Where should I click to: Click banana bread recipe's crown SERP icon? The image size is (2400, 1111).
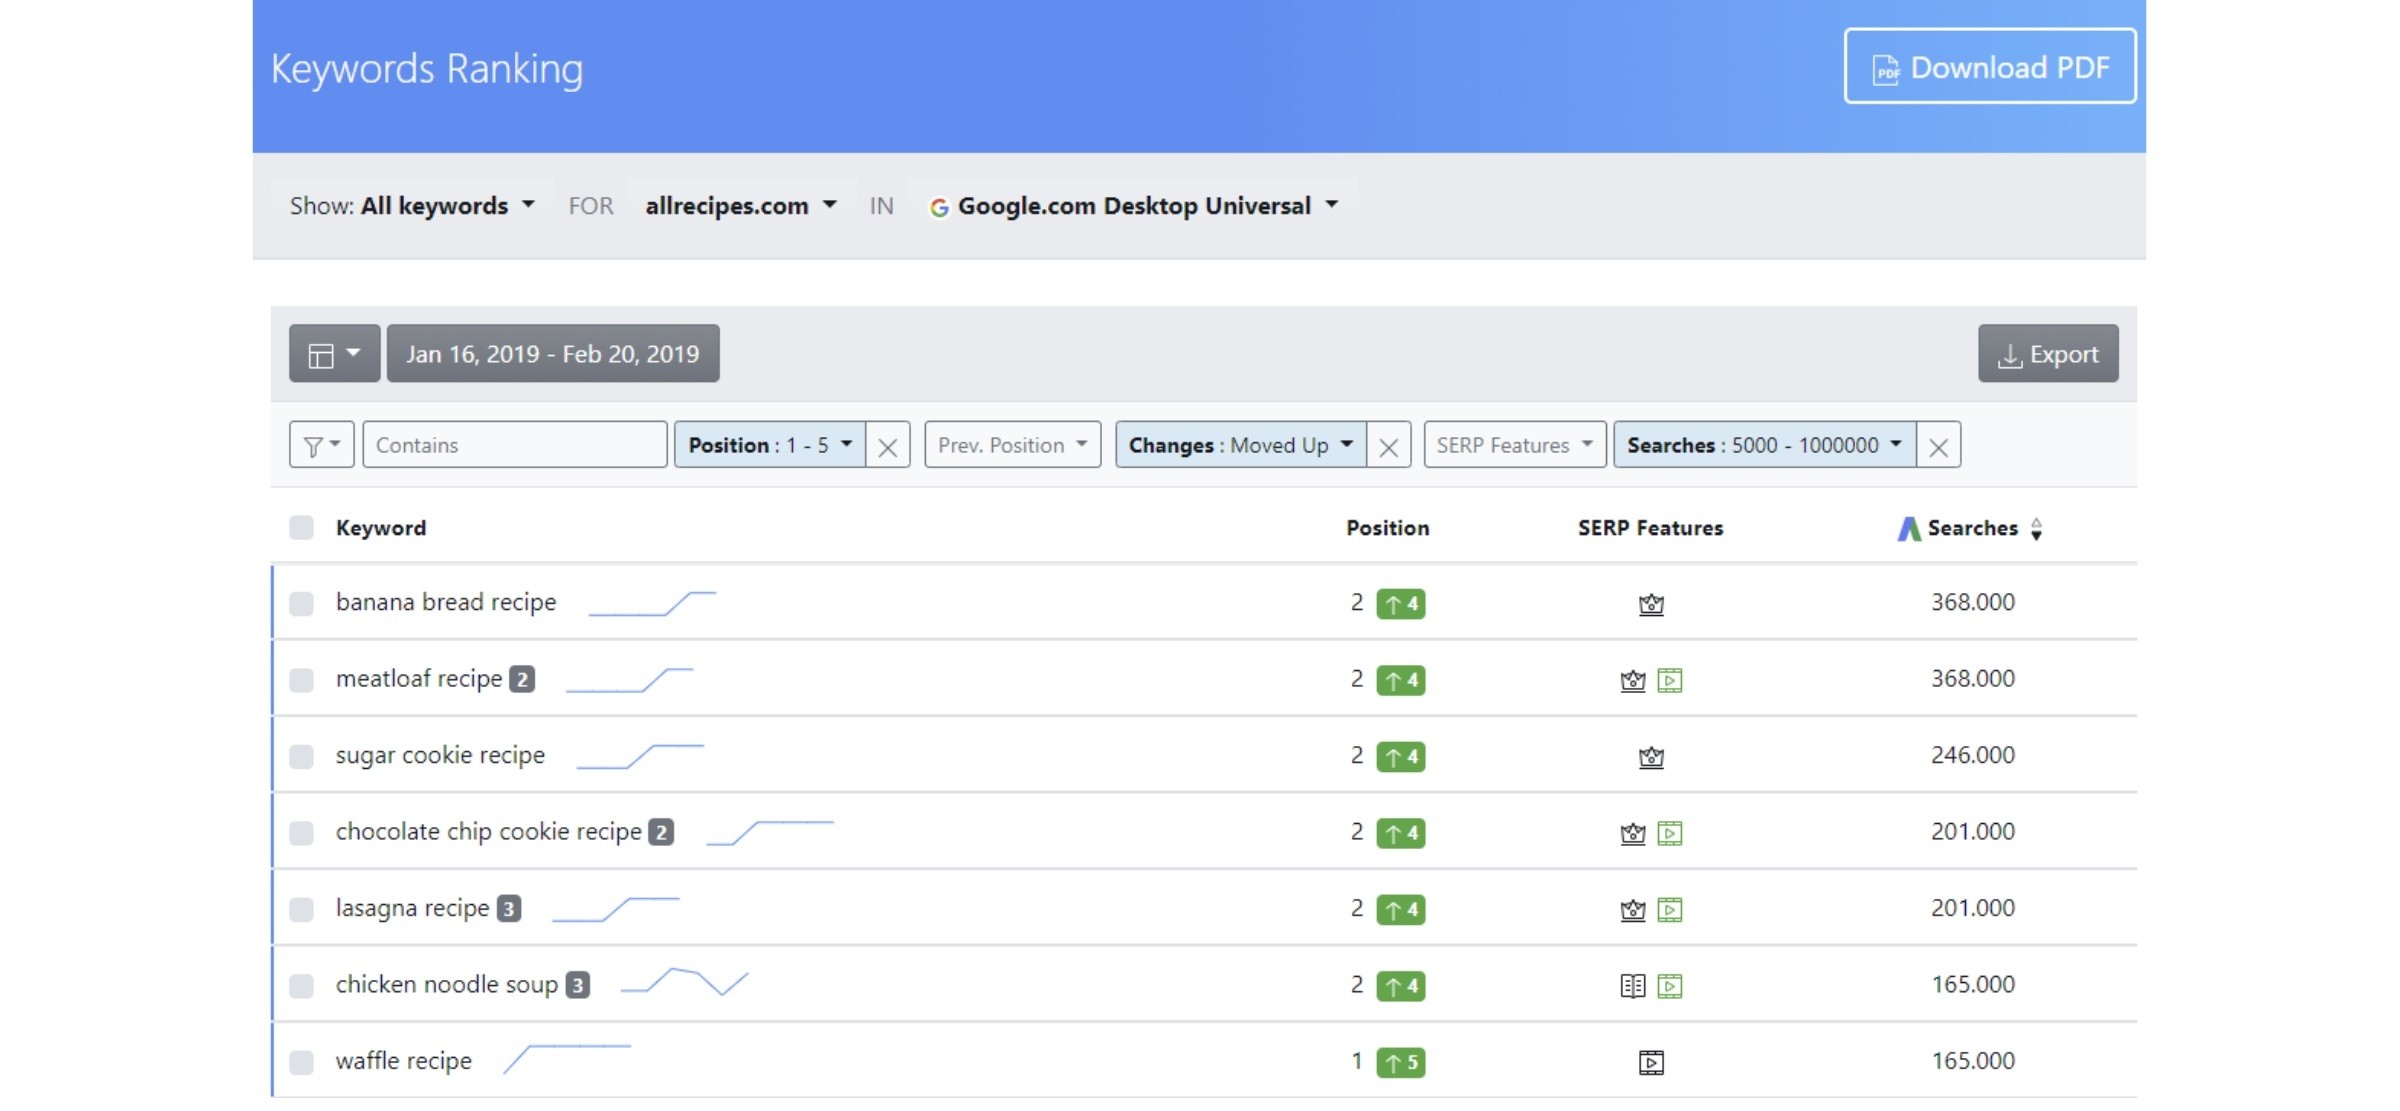click(x=1651, y=604)
